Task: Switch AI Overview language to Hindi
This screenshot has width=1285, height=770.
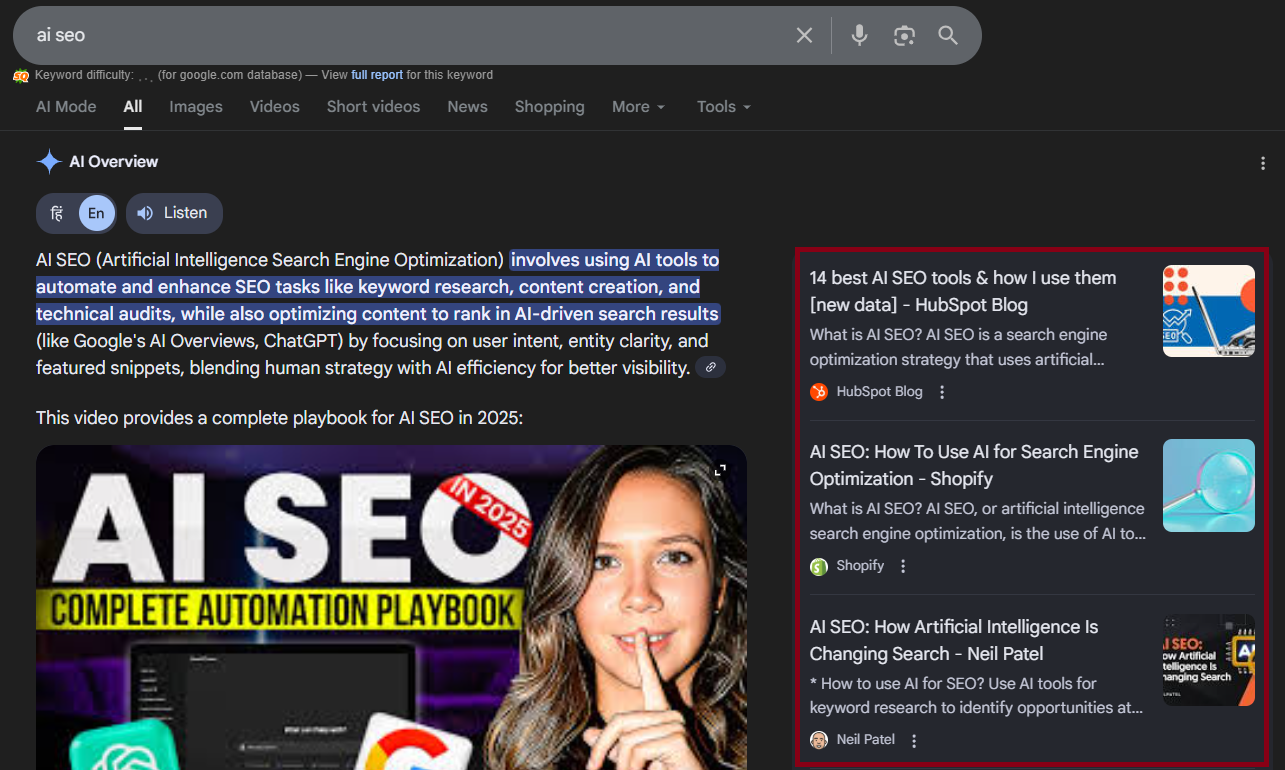Action: tap(58, 213)
